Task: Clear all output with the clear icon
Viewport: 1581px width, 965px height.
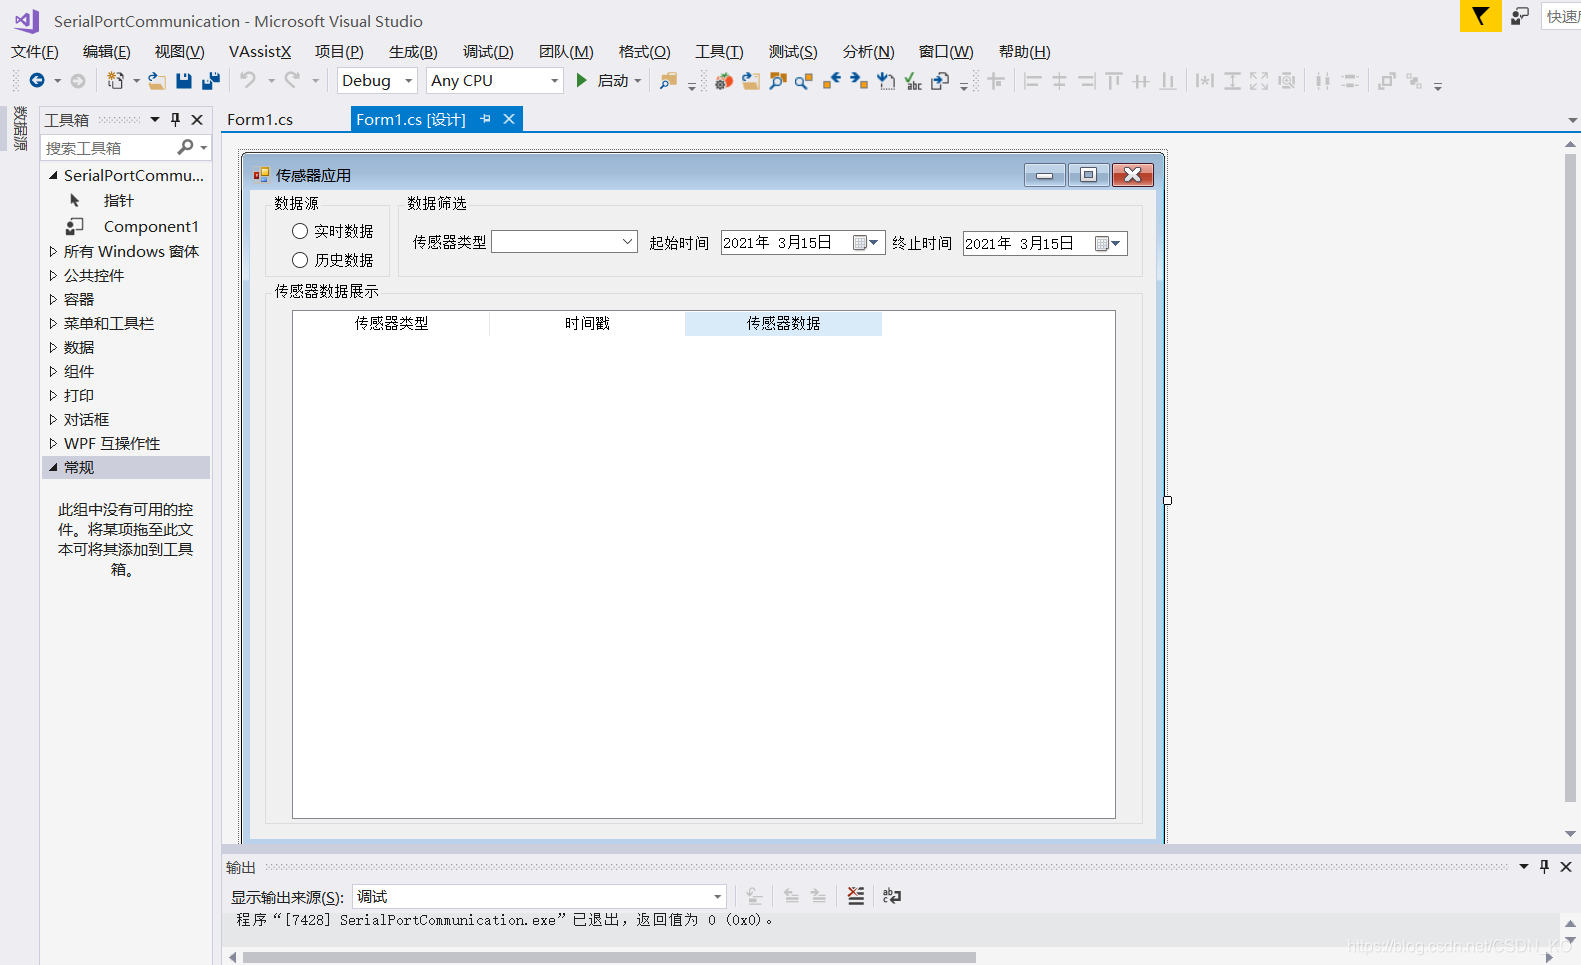Action: [856, 896]
